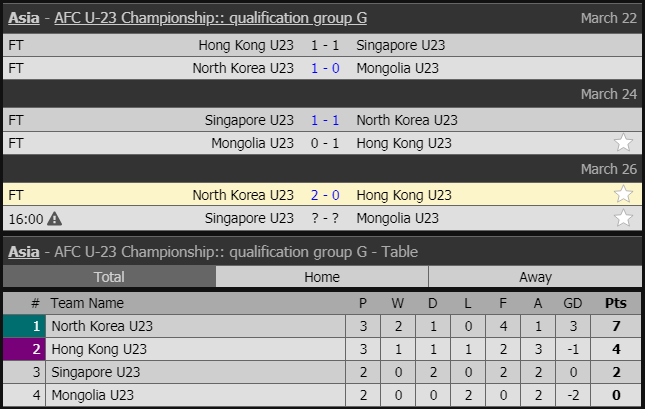Screen dimensions: 645x409
Task: Star the Singapore vs Mongolia match
Action: pyautogui.click(x=624, y=218)
